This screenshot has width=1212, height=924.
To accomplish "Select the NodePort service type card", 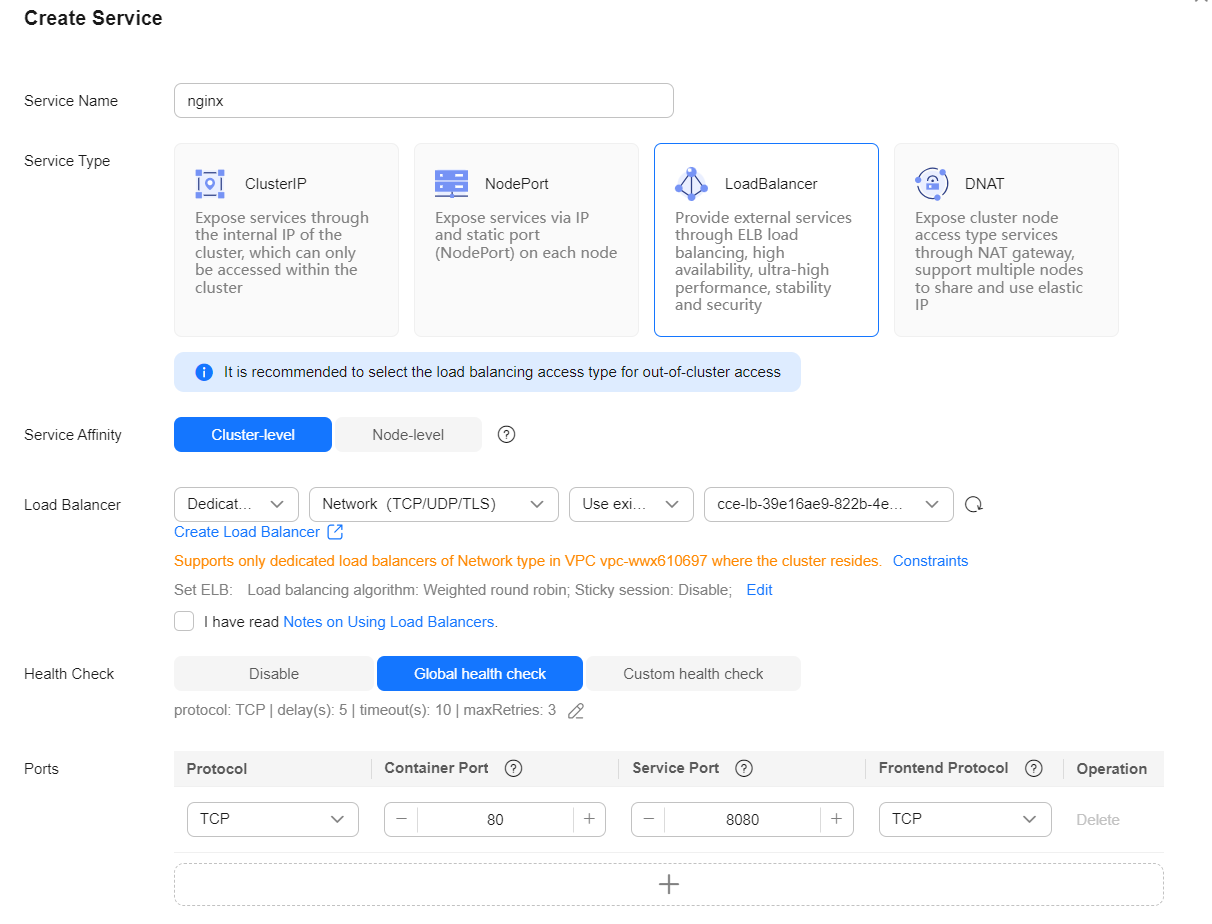I will tap(526, 240).
